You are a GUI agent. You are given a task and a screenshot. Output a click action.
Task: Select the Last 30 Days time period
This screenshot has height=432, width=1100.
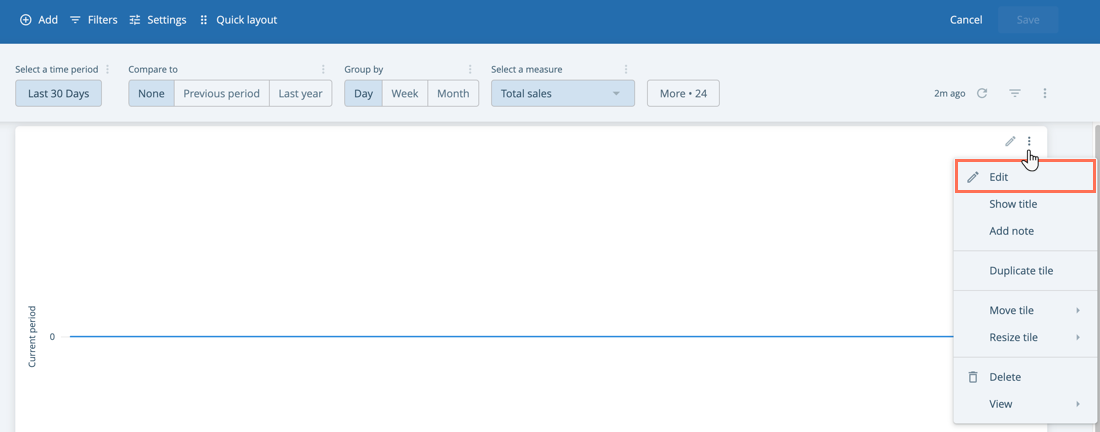pyautogui.click(x=58, y=93)
